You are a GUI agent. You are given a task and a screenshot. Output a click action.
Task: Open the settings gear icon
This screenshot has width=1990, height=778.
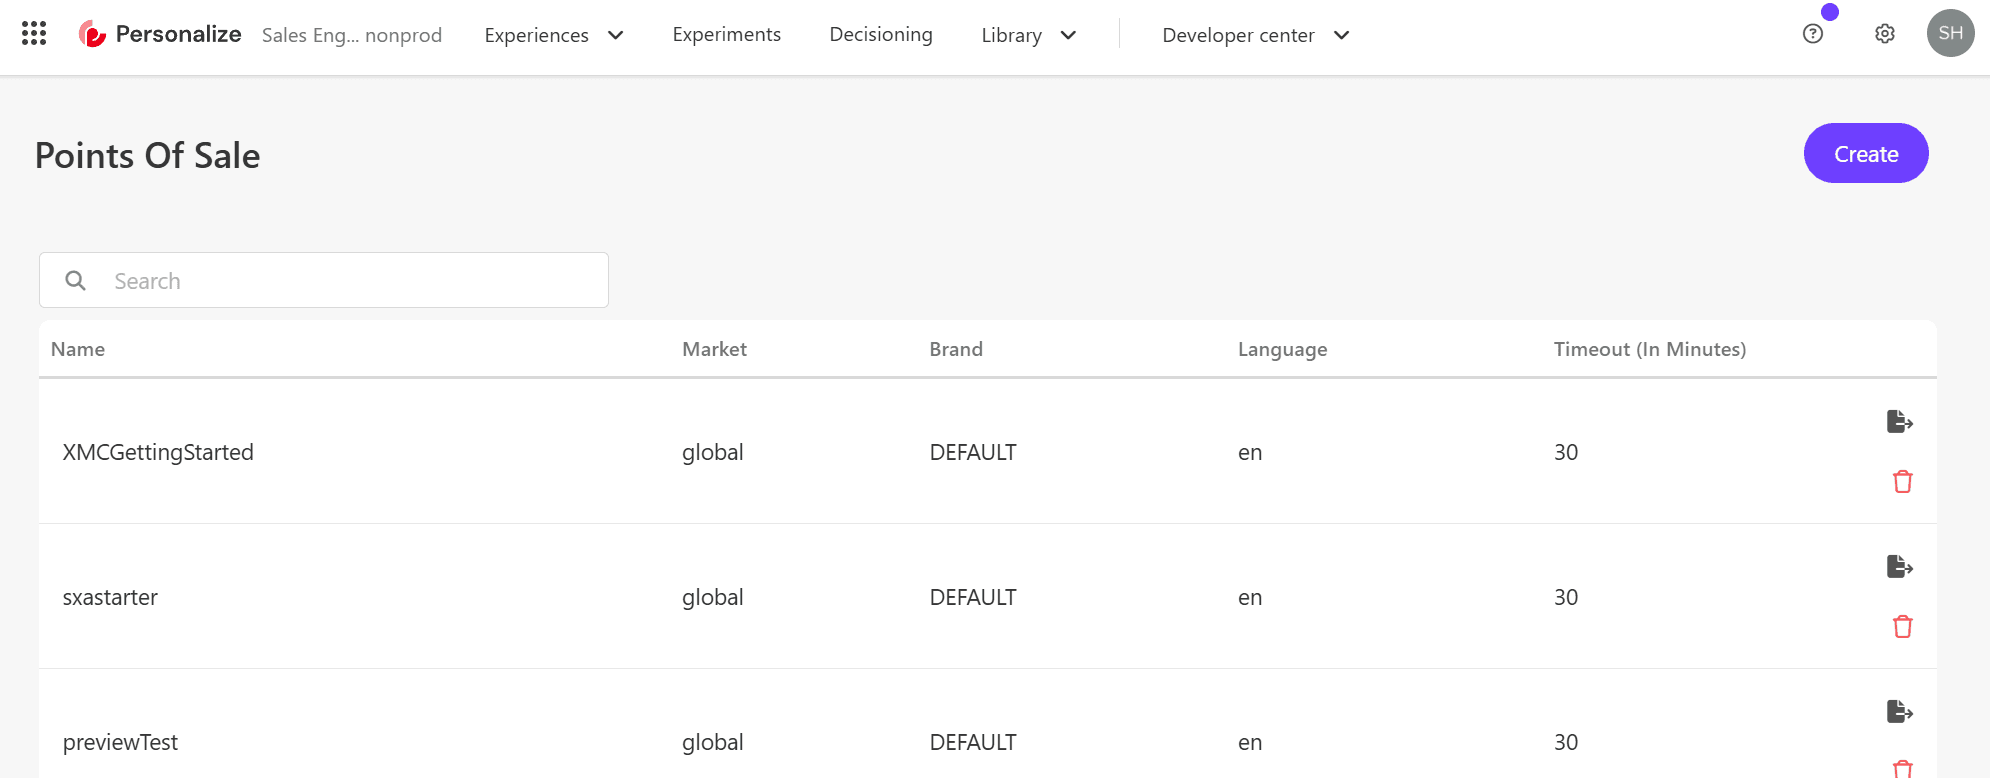(1884, 34)
